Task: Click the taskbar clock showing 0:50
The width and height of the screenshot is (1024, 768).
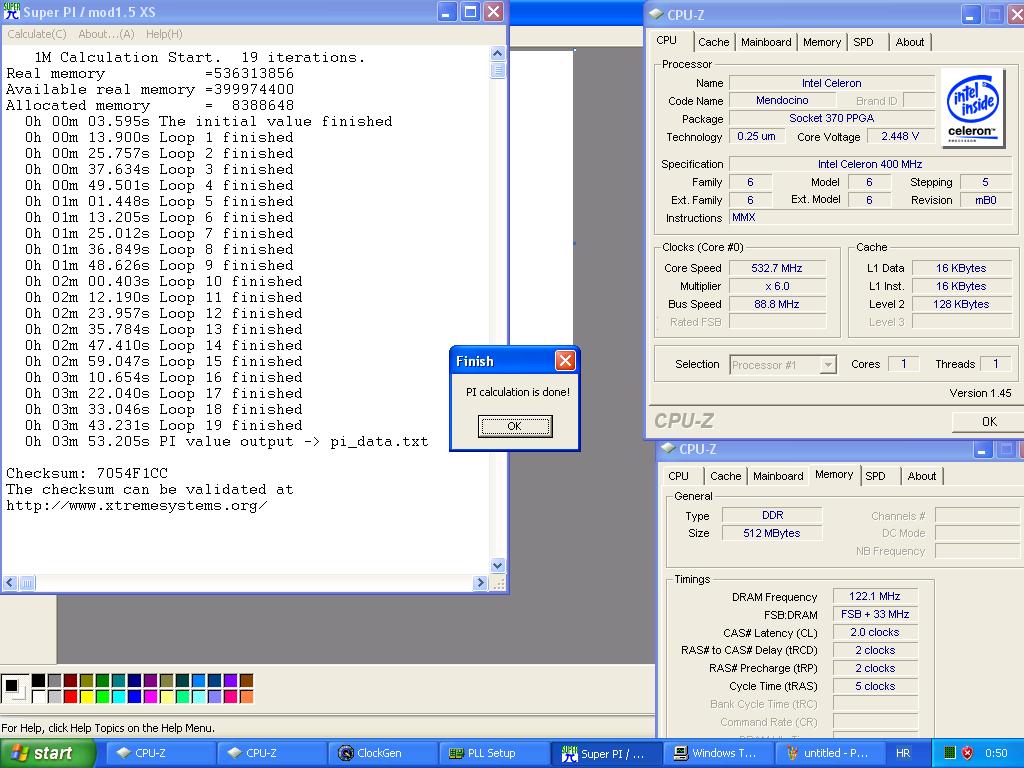Action: (x=995, y=753)
